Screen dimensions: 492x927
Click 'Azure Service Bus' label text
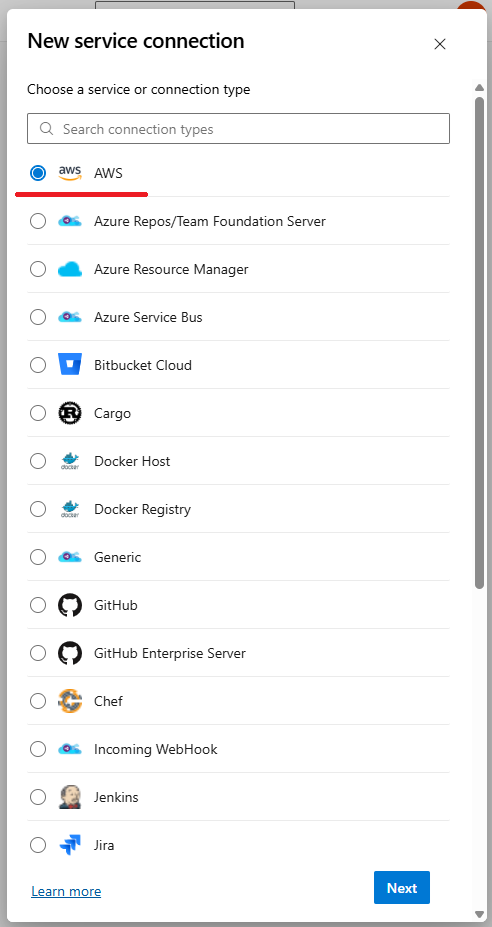(148, 317)
